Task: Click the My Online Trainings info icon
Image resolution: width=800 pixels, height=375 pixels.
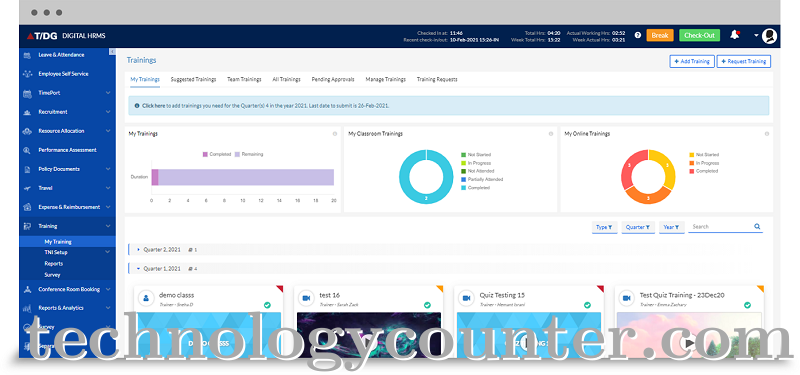Action: tap(767, 134)
